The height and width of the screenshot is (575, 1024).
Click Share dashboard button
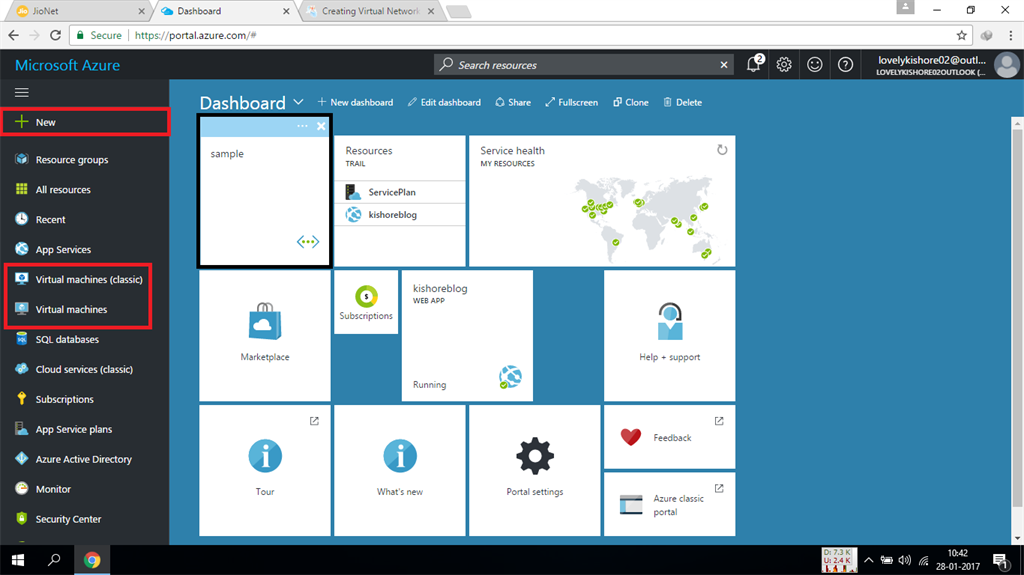pyautogui.click(x=513, y=103)
